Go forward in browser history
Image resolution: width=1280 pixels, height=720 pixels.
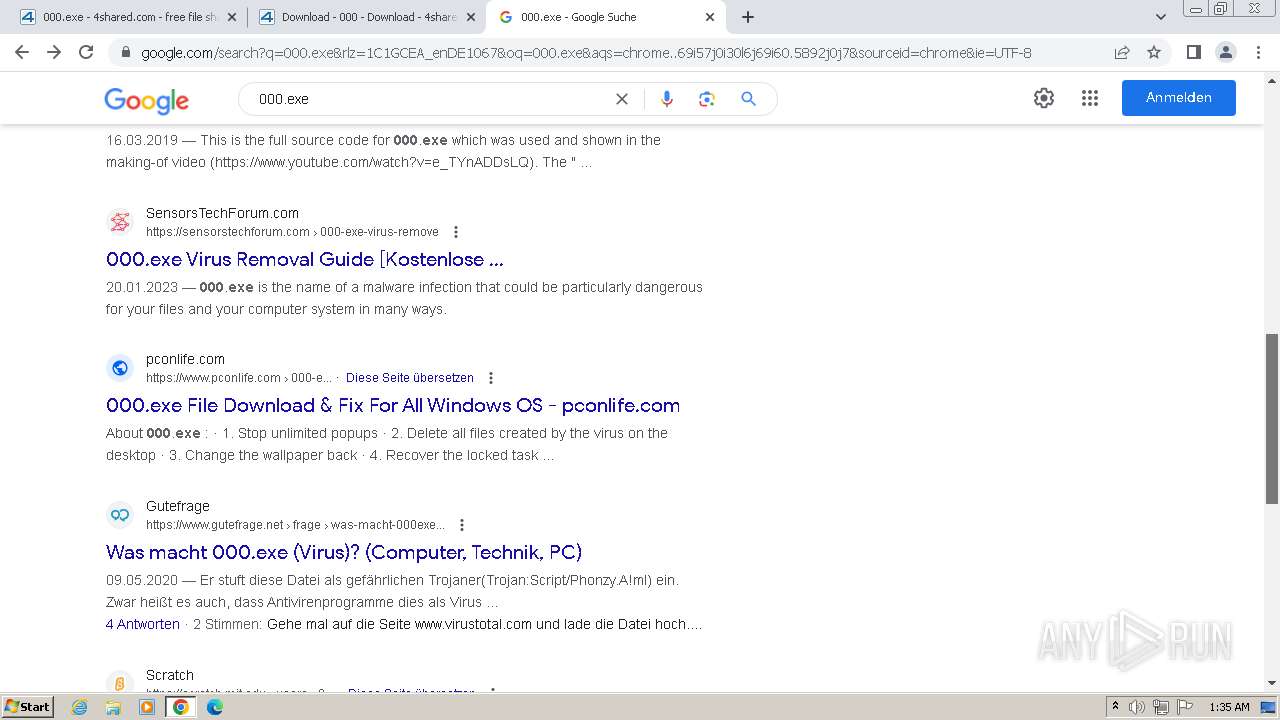(x=54, y=52)
